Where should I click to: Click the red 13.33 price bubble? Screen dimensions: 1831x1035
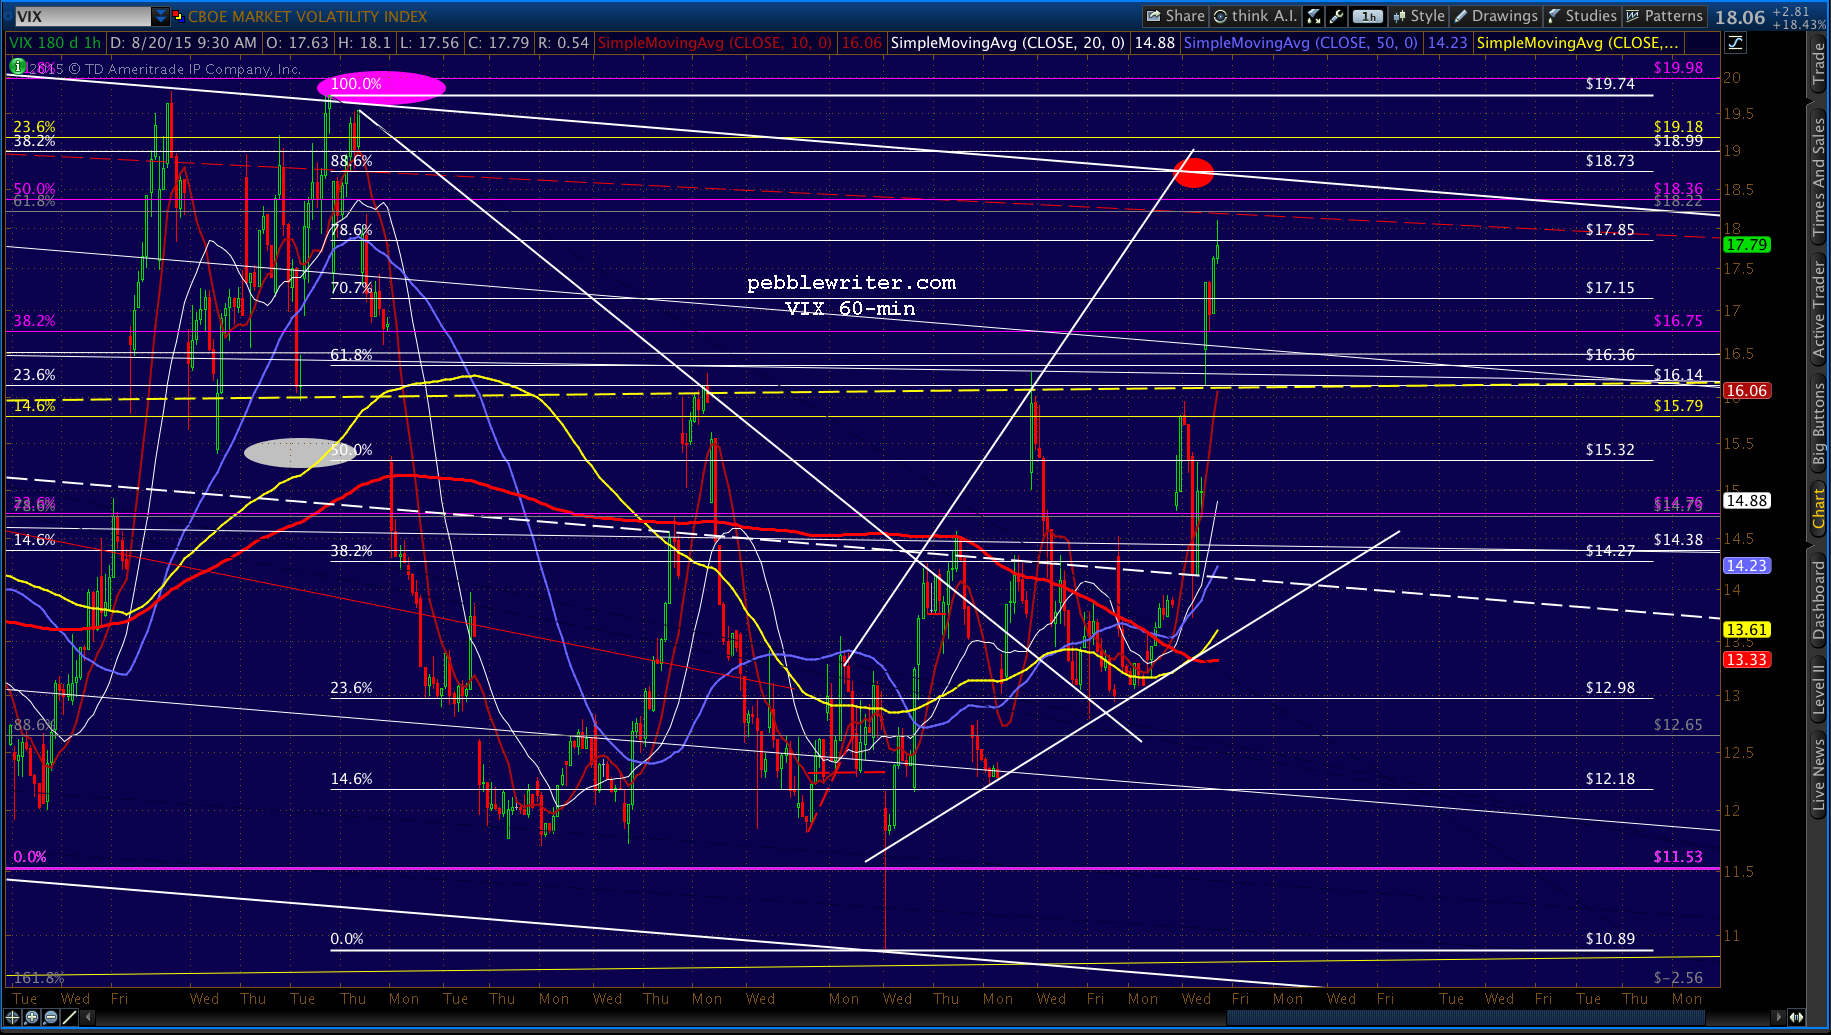click(1746, 660)
